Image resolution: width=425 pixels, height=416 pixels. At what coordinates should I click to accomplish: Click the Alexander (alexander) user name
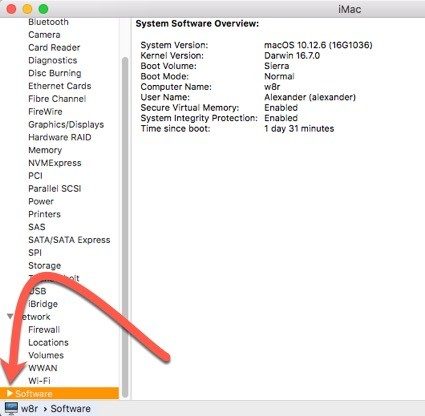[310, 97]
